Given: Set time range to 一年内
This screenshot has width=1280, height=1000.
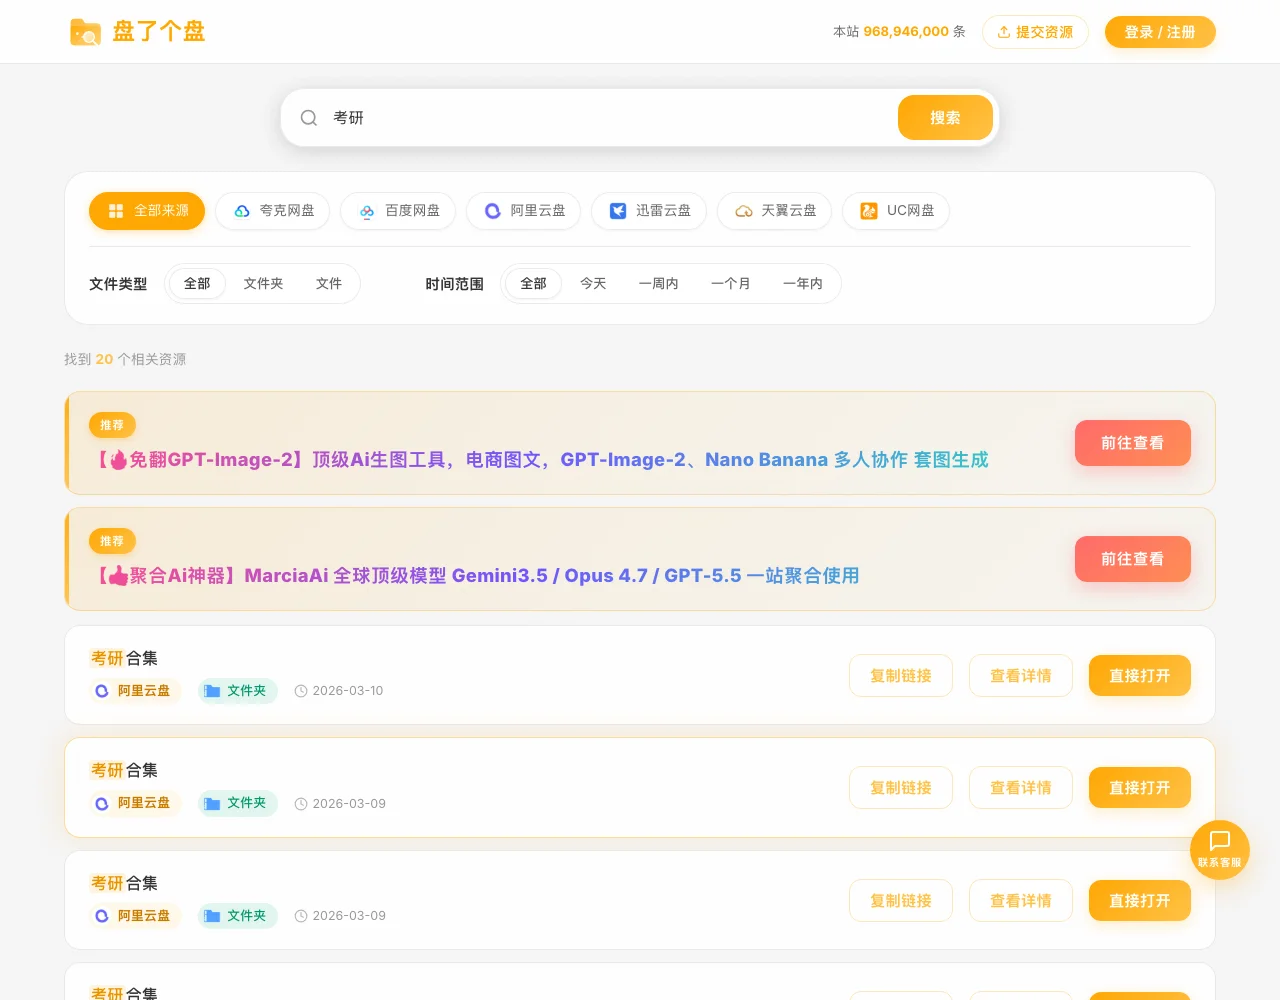Looking at the screenshot, I should click(803, 284).
